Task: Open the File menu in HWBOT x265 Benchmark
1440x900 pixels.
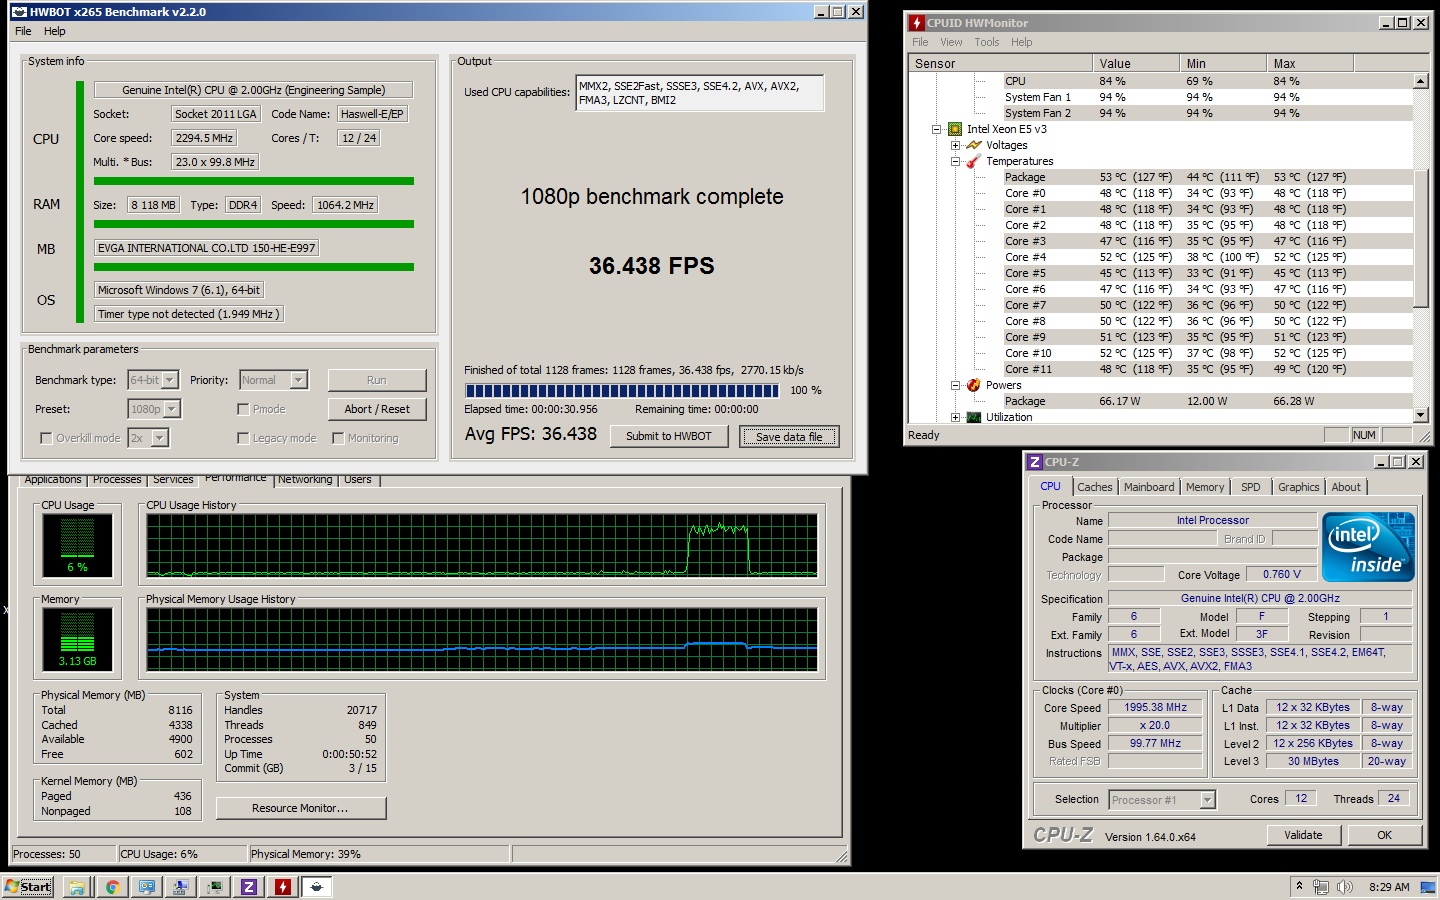Action: click(x=23, y=31)
